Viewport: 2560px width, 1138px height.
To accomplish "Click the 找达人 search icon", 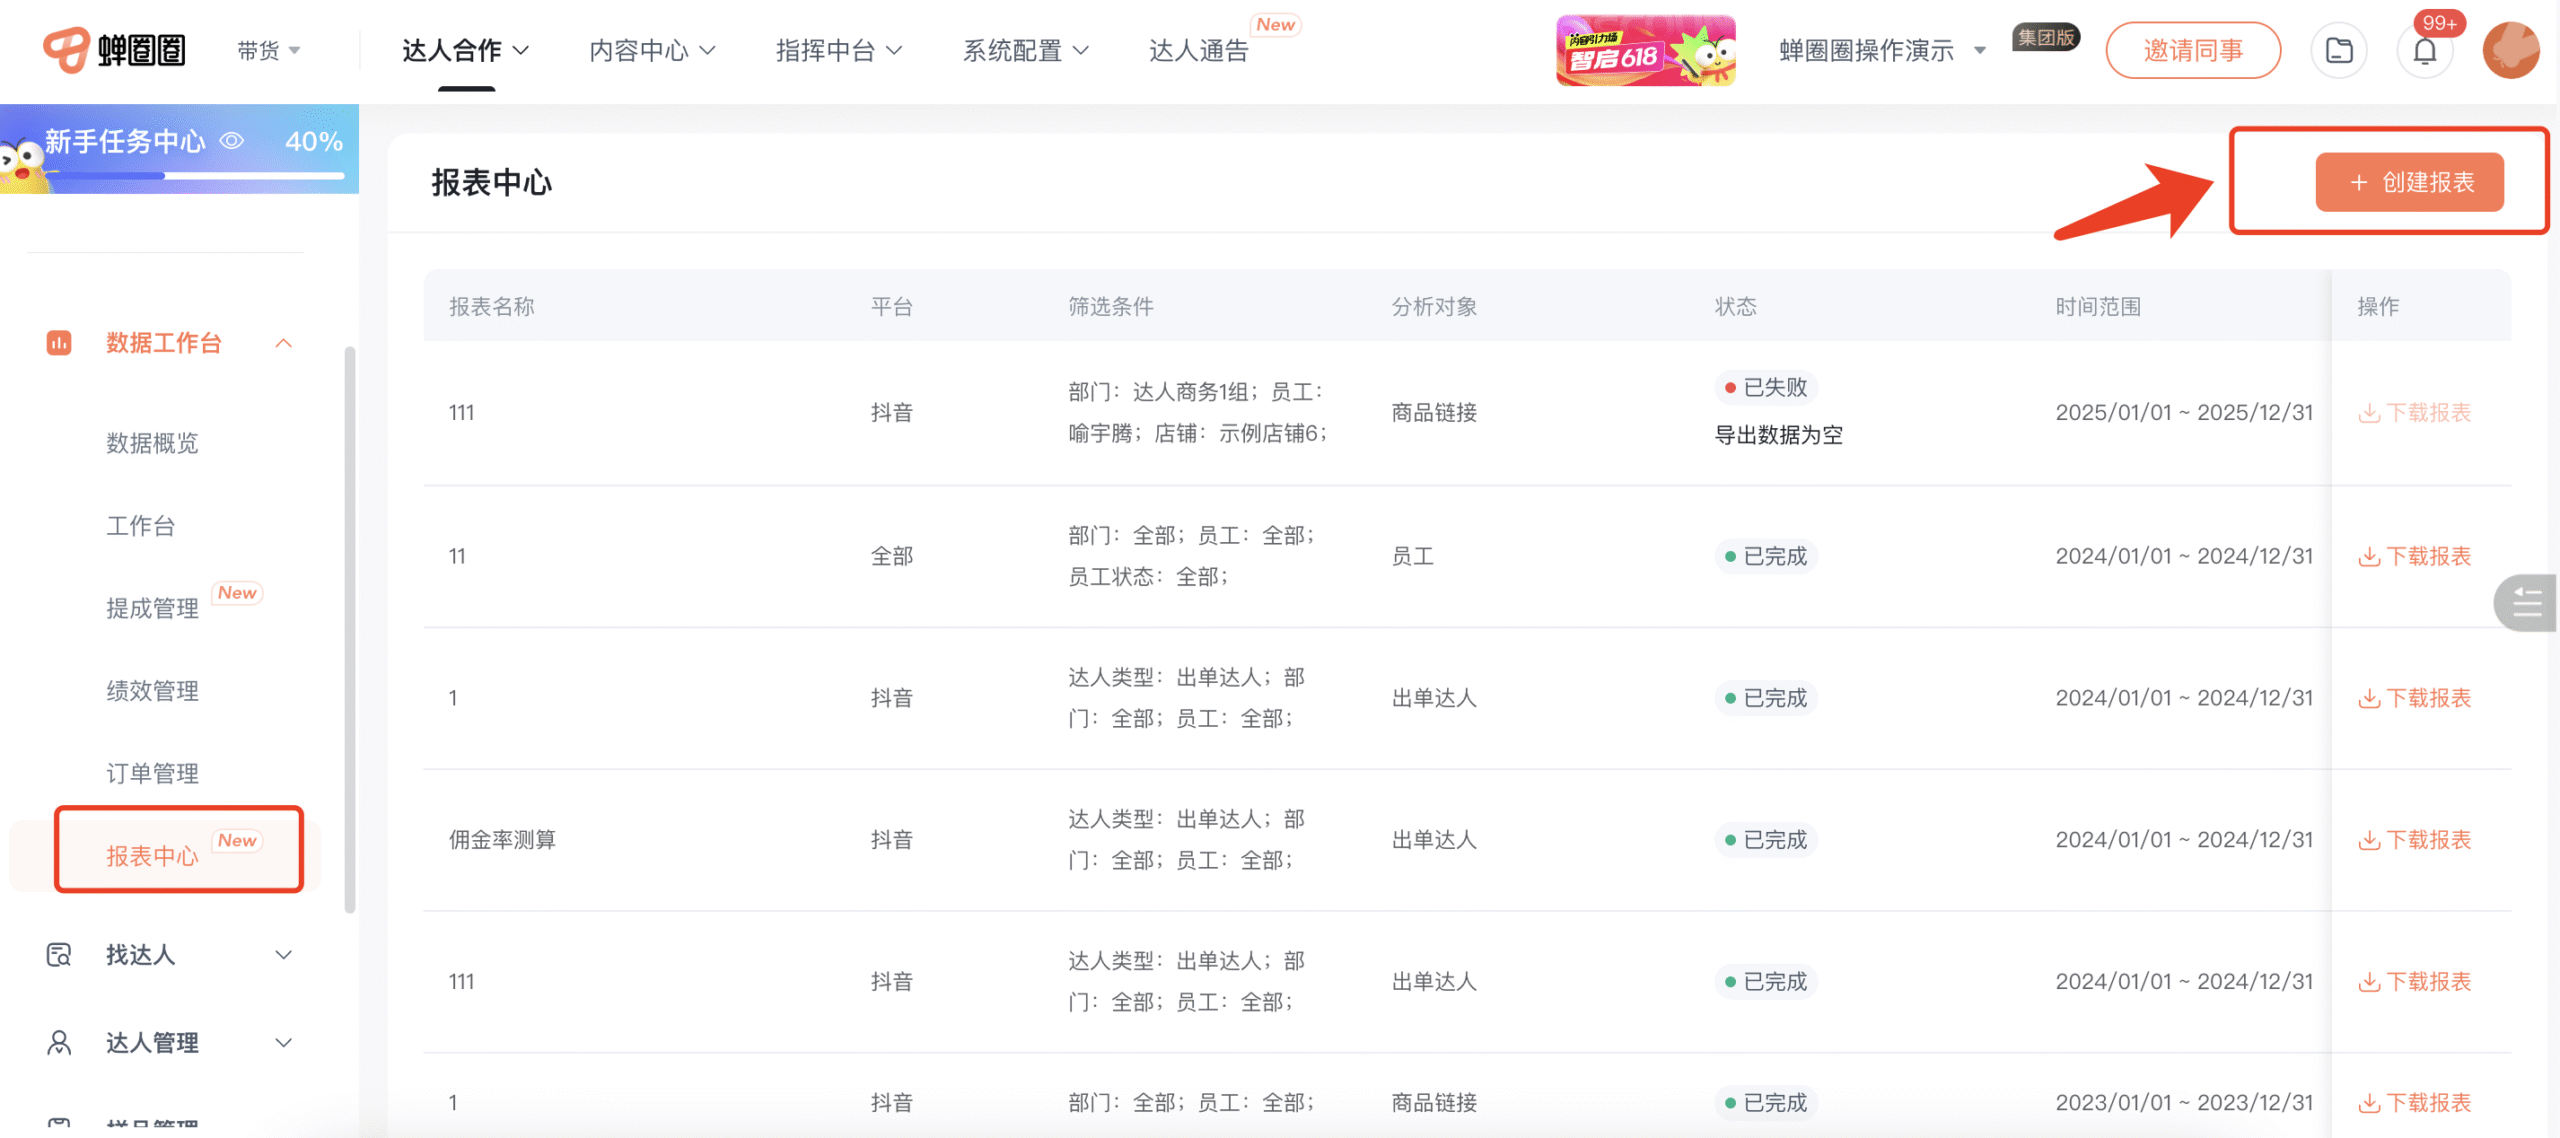I will (x=59, y=955).
